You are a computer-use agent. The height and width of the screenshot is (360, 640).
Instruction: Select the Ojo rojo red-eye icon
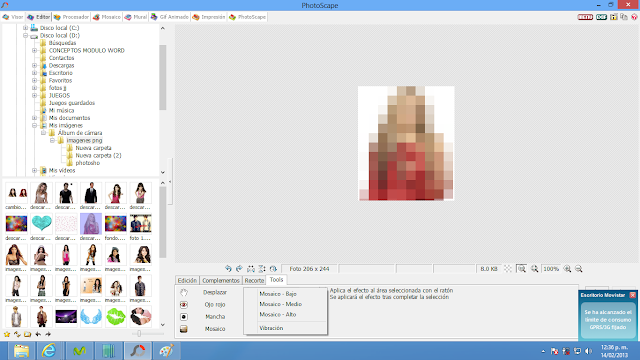[x=184, y=304]
